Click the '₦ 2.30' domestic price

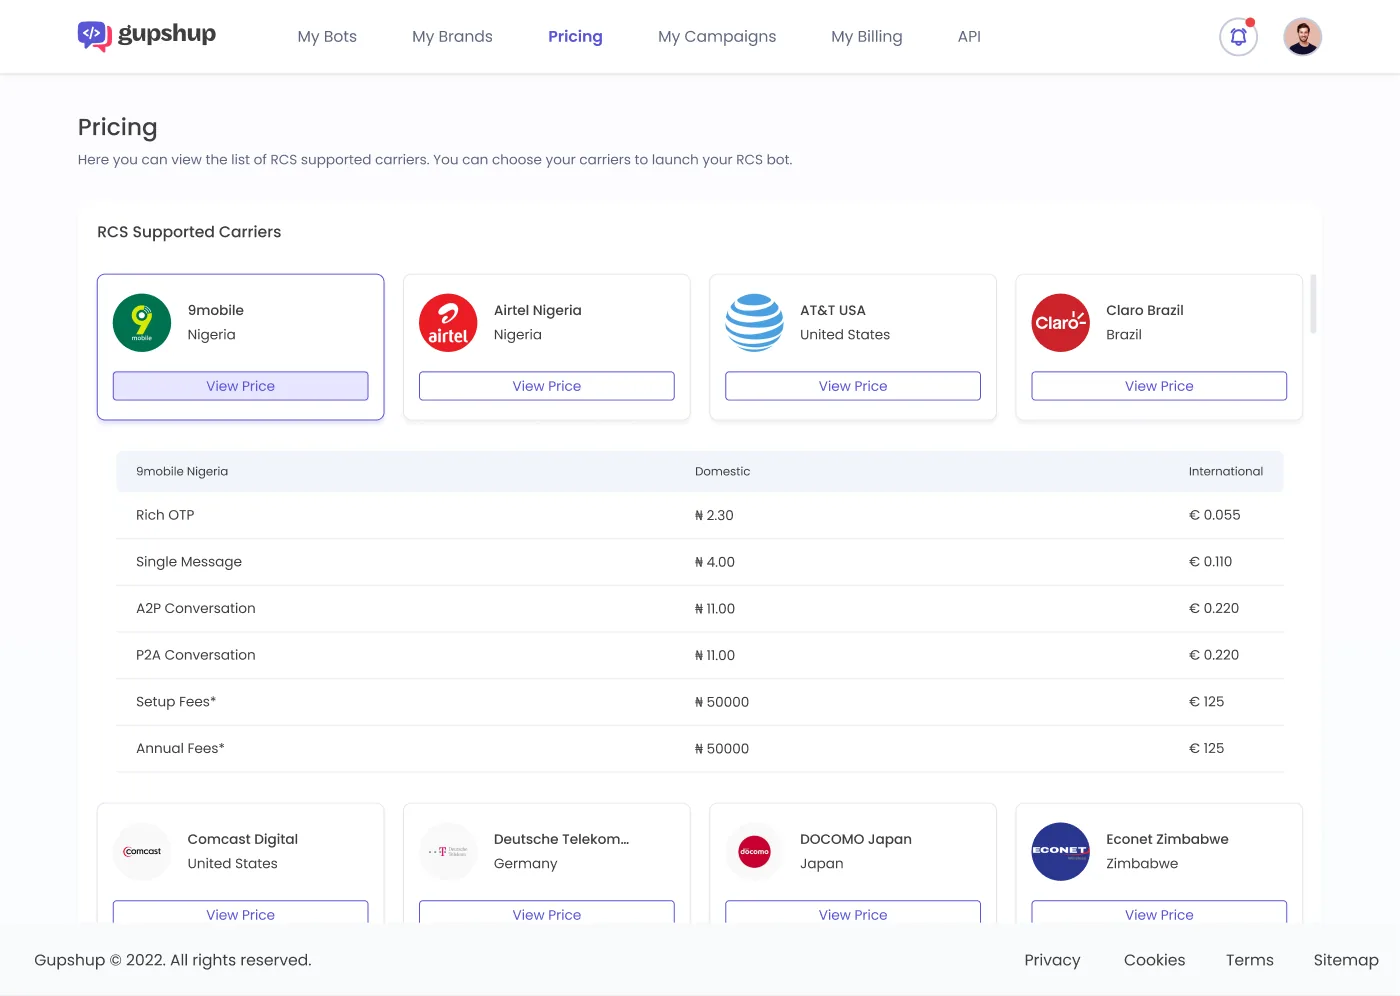(714, 515)
